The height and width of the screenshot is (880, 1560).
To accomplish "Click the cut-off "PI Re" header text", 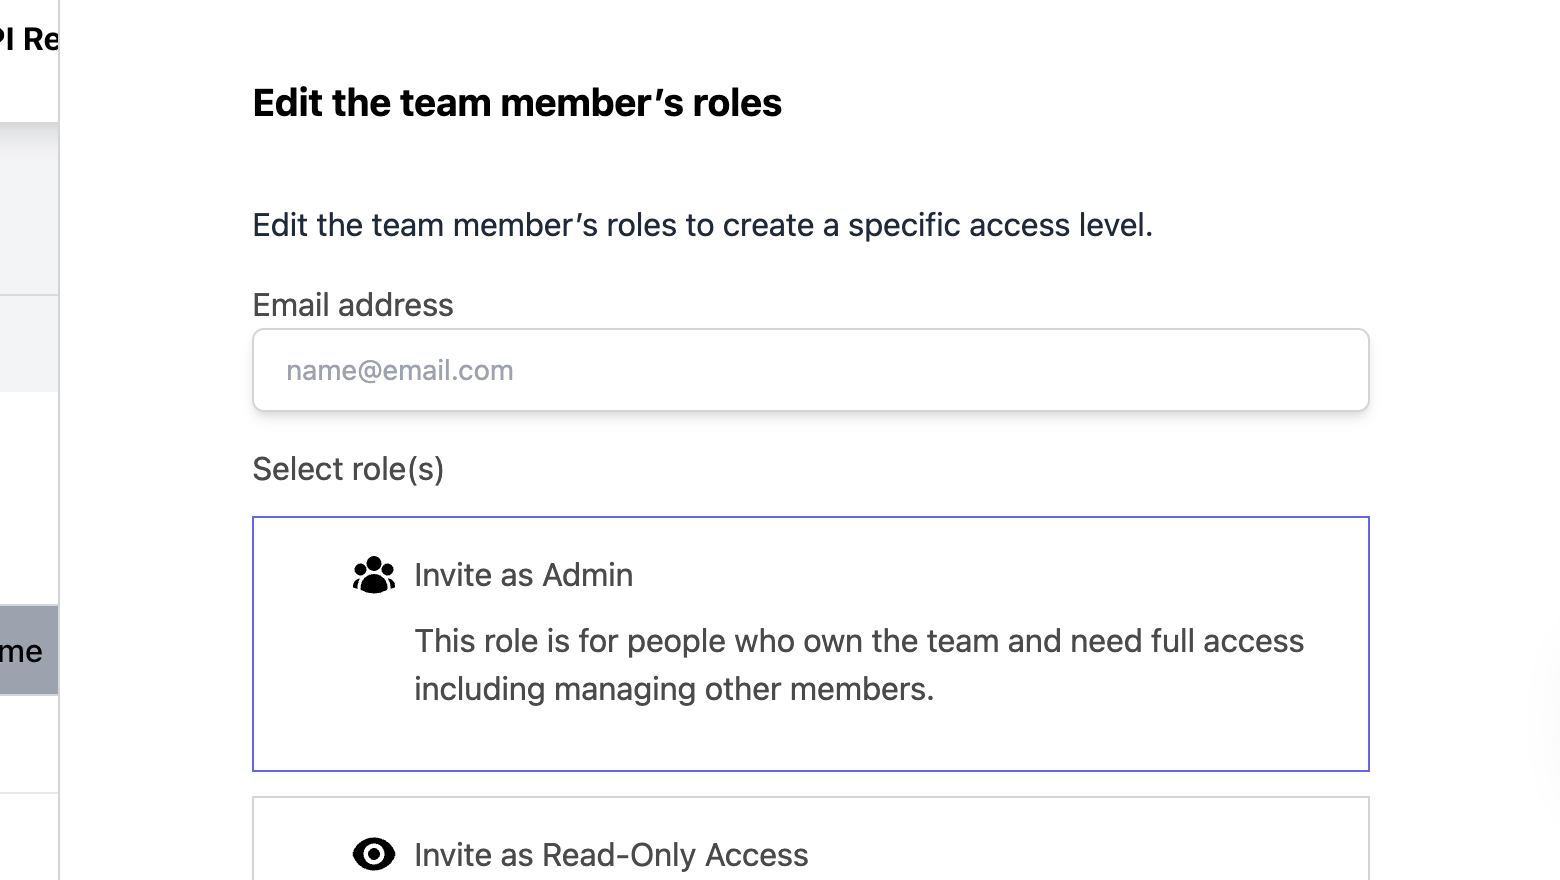I will pos(28,40).
